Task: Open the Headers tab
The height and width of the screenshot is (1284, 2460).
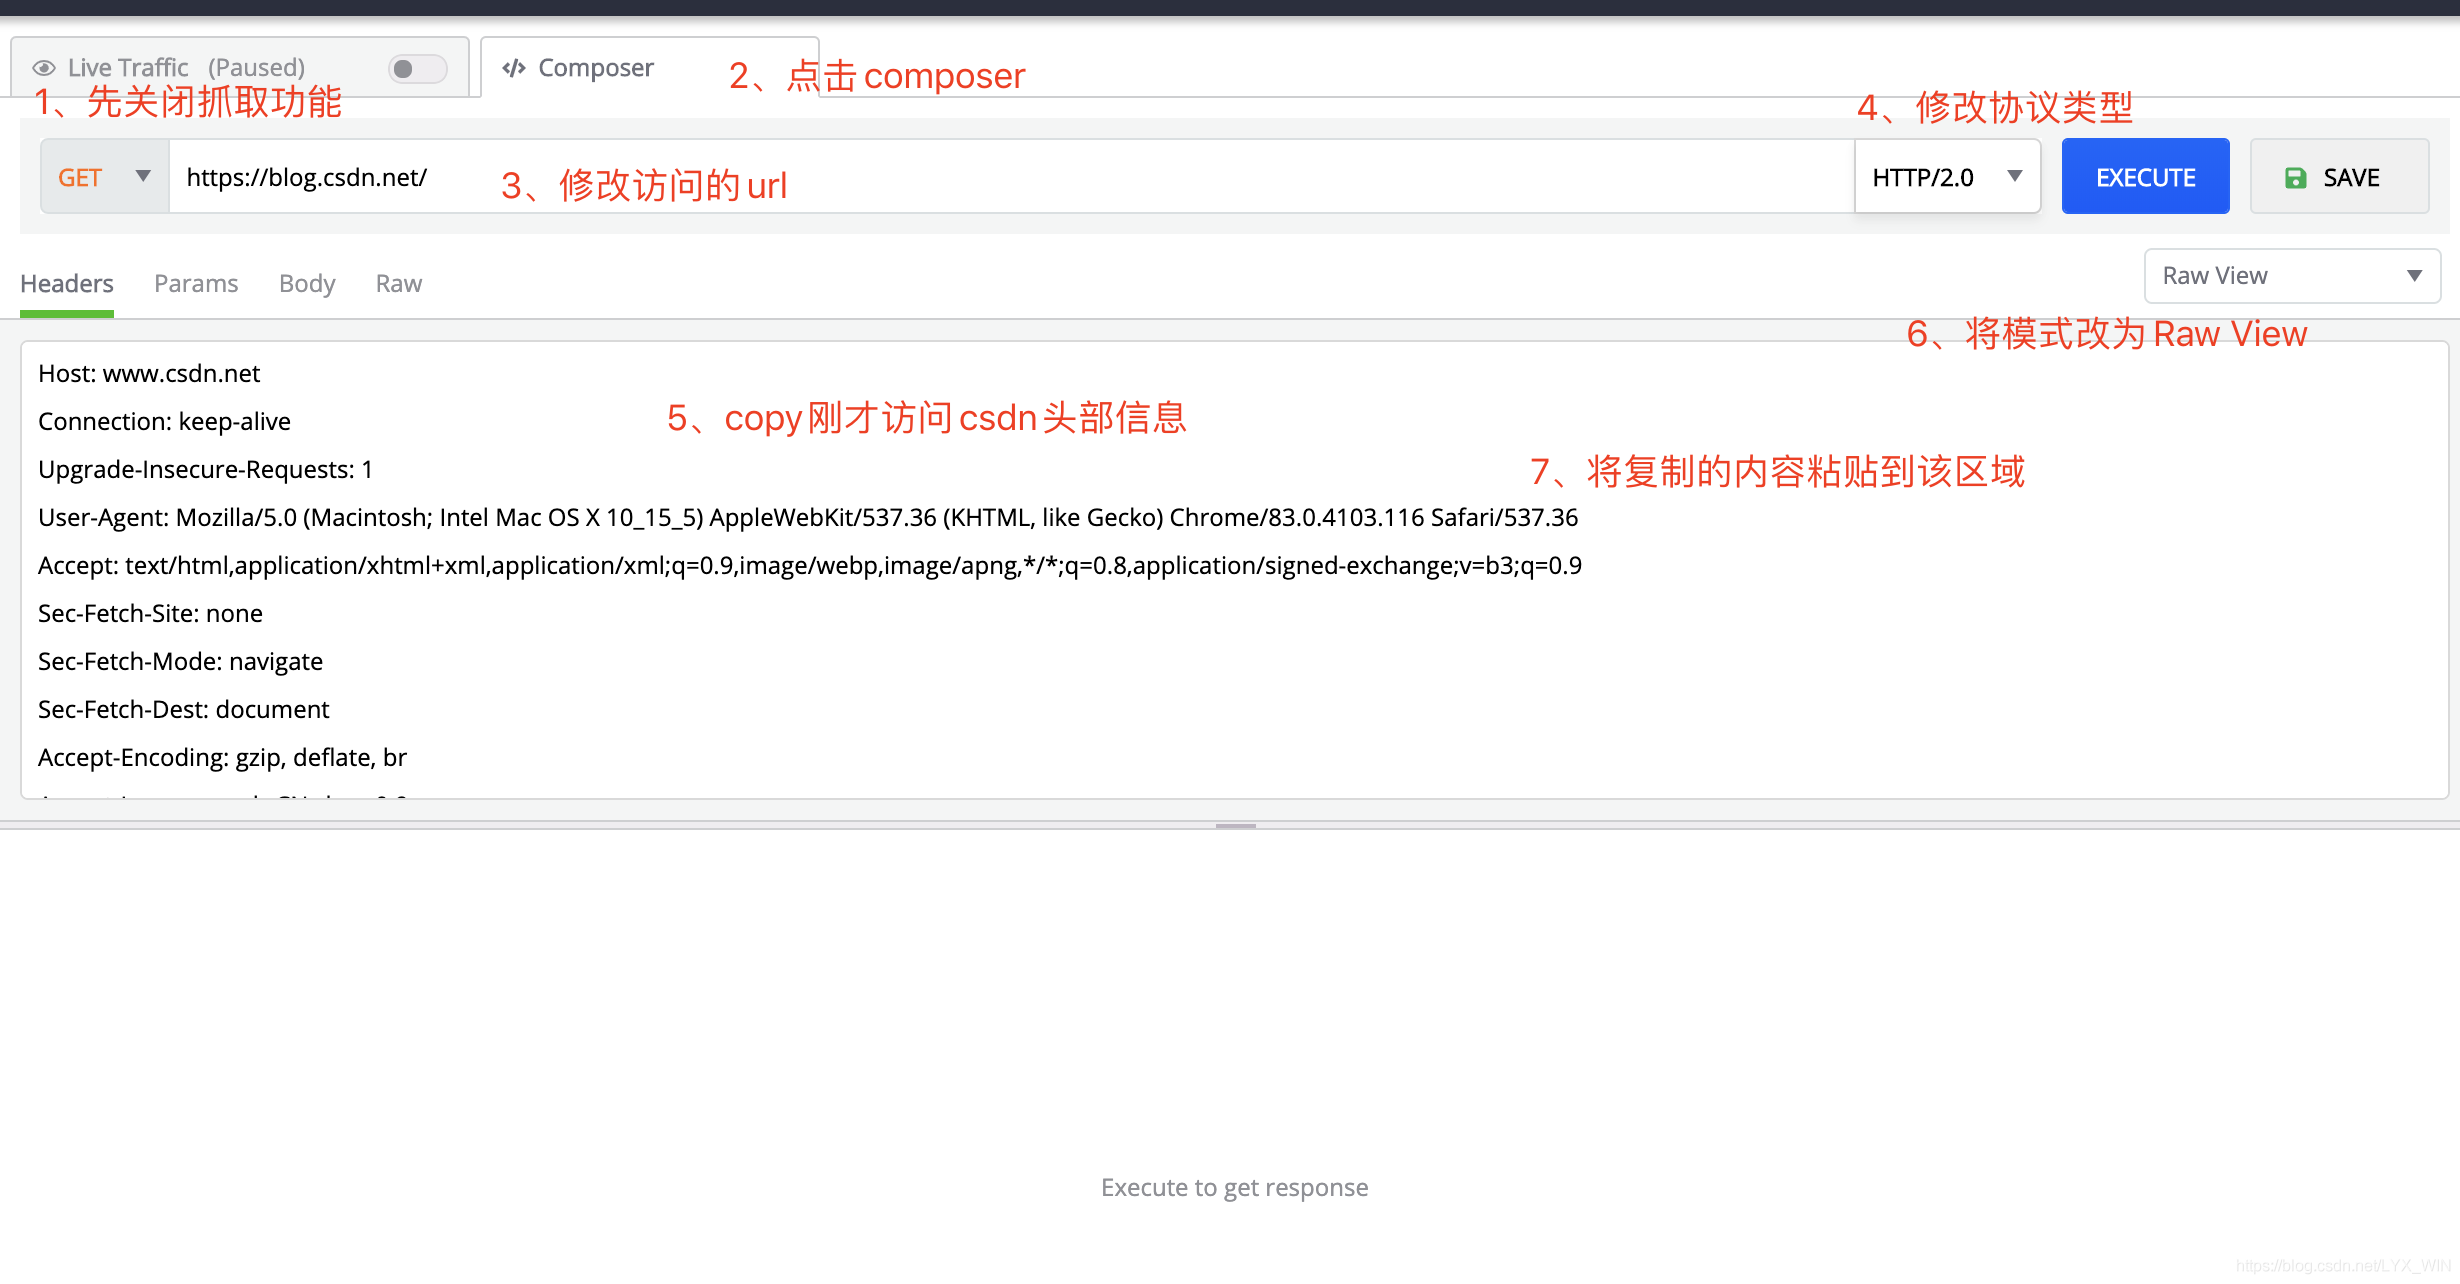Action: click(x=67, y=284)
